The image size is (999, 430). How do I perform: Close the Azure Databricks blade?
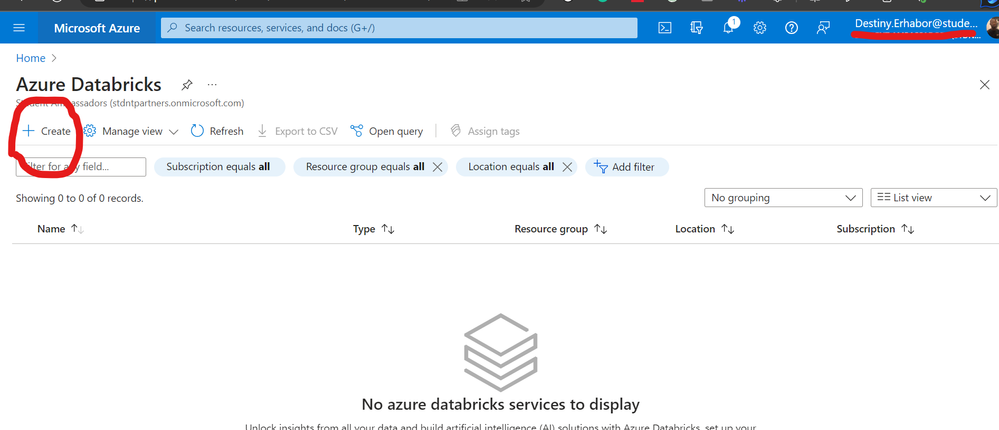984,85
